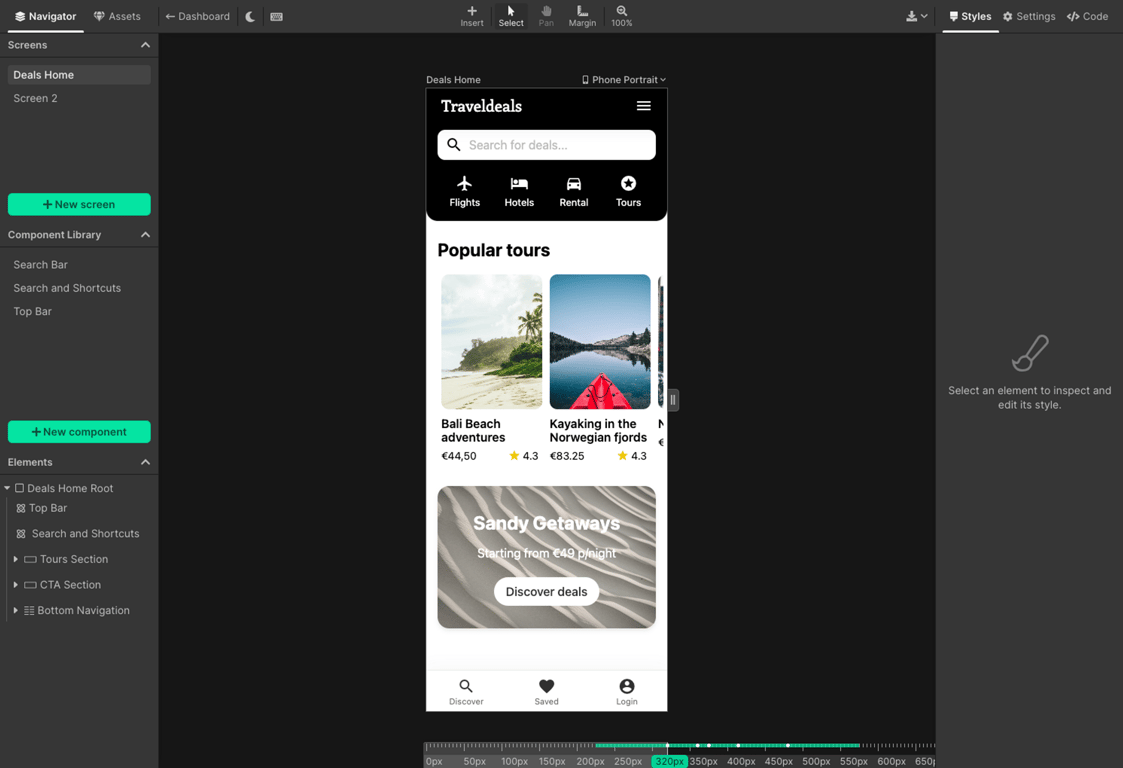Screen dimensions: 1123x768
Task: Click the zoom level 100% control
Action: point(621,16)
